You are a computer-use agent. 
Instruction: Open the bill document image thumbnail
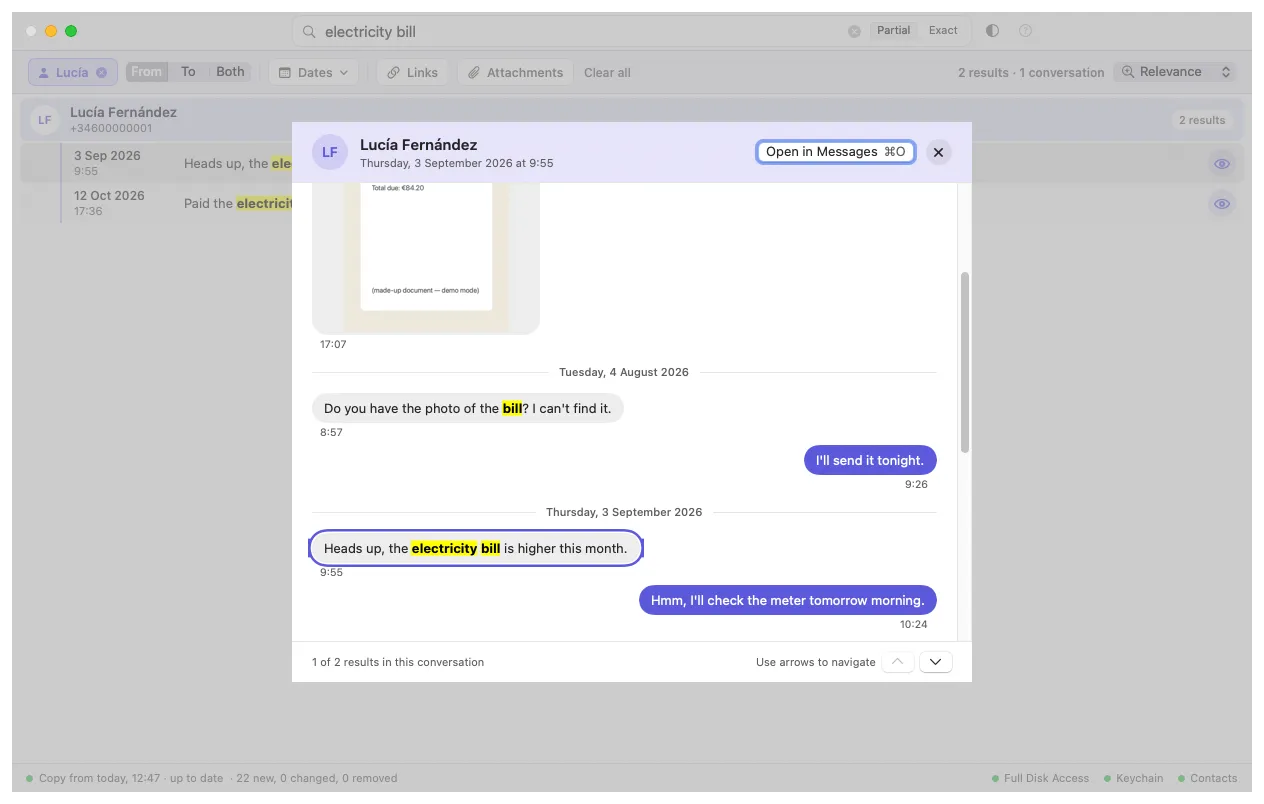click(426, 258)
